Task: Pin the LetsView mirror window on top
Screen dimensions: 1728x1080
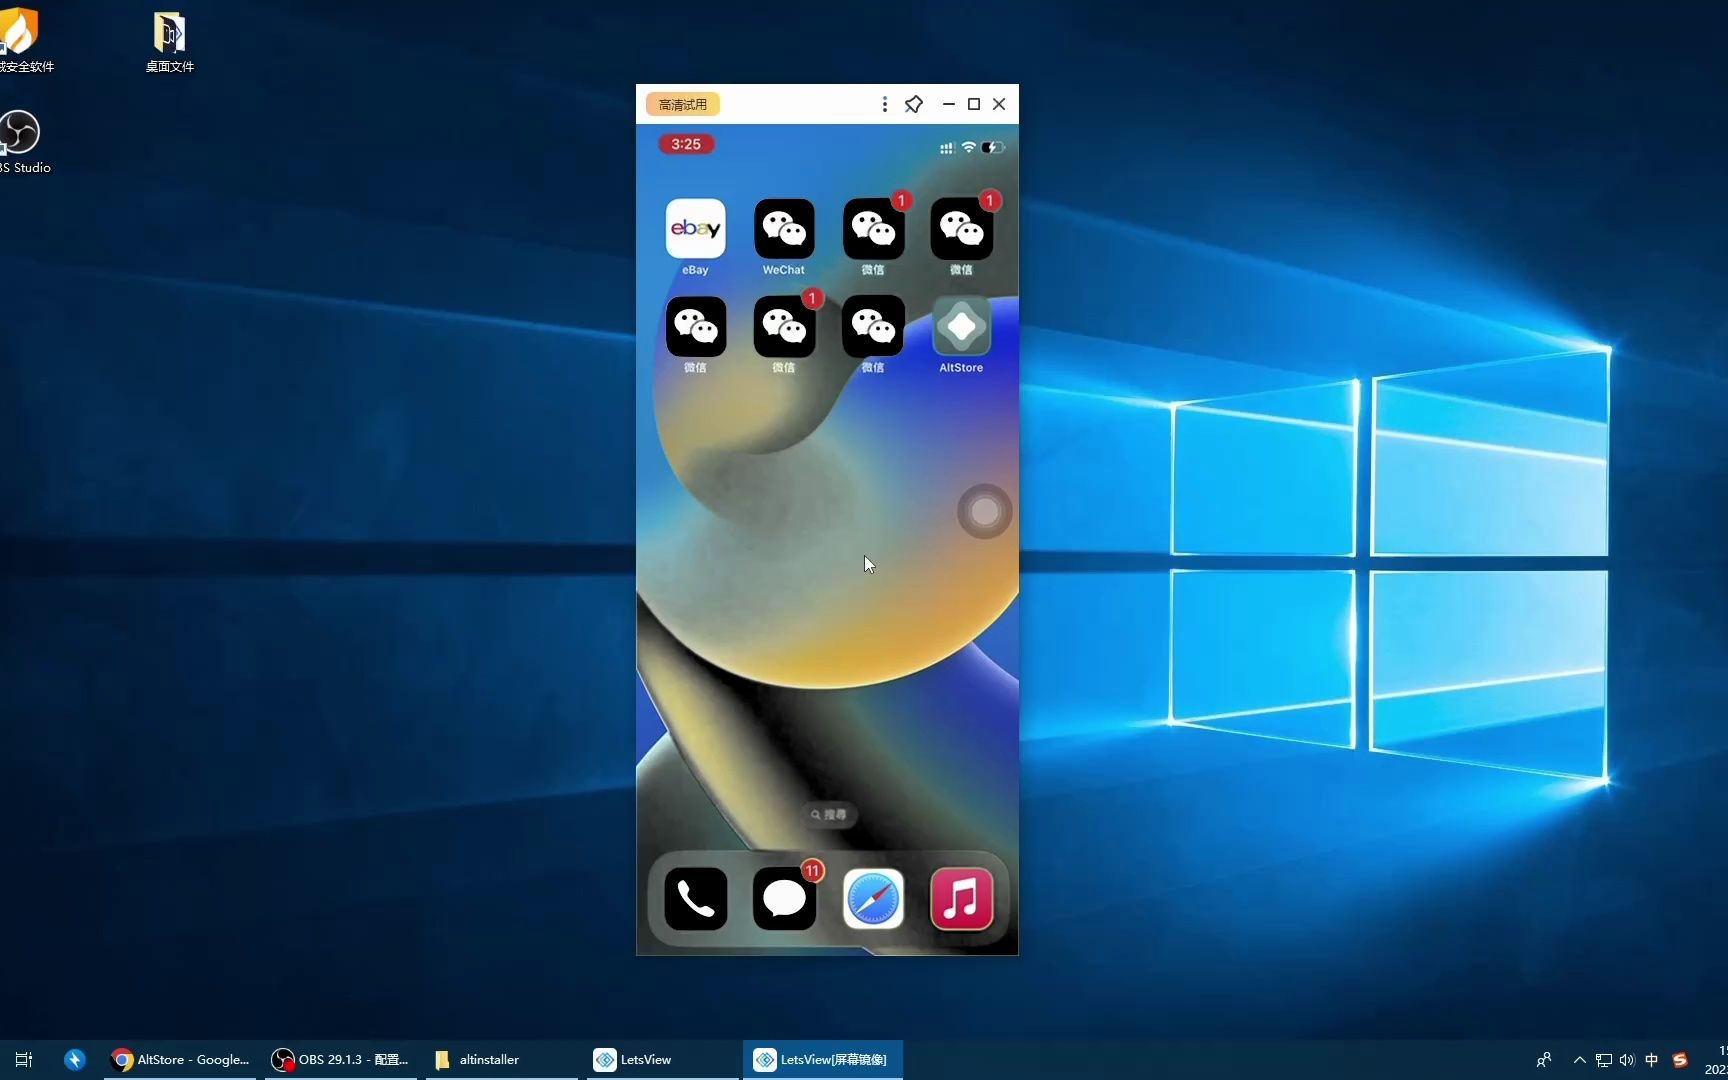Action: pos(914,104)
